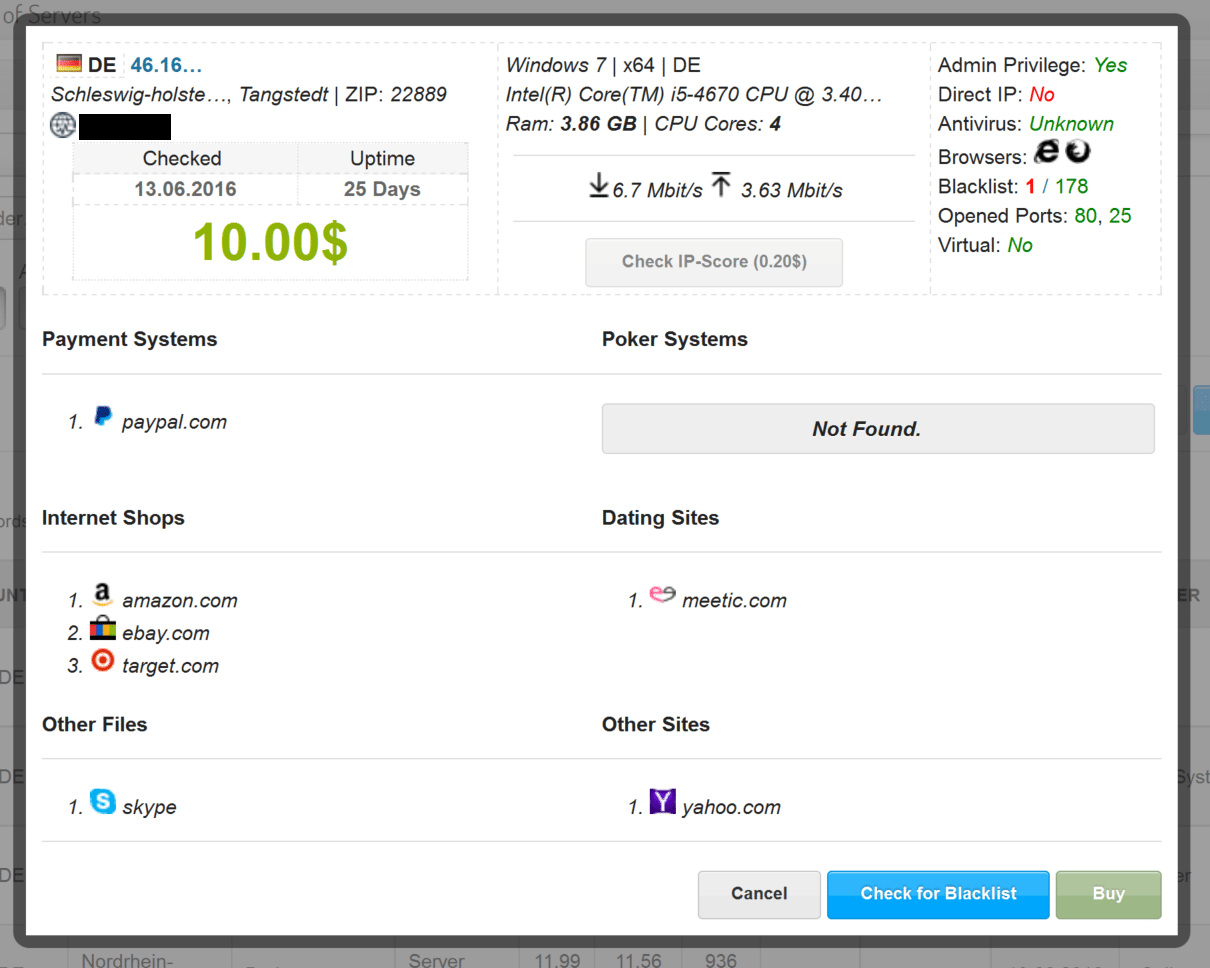1210x968 pixels.
Task: Click the Check for Blacklist button
Action: 938,894
